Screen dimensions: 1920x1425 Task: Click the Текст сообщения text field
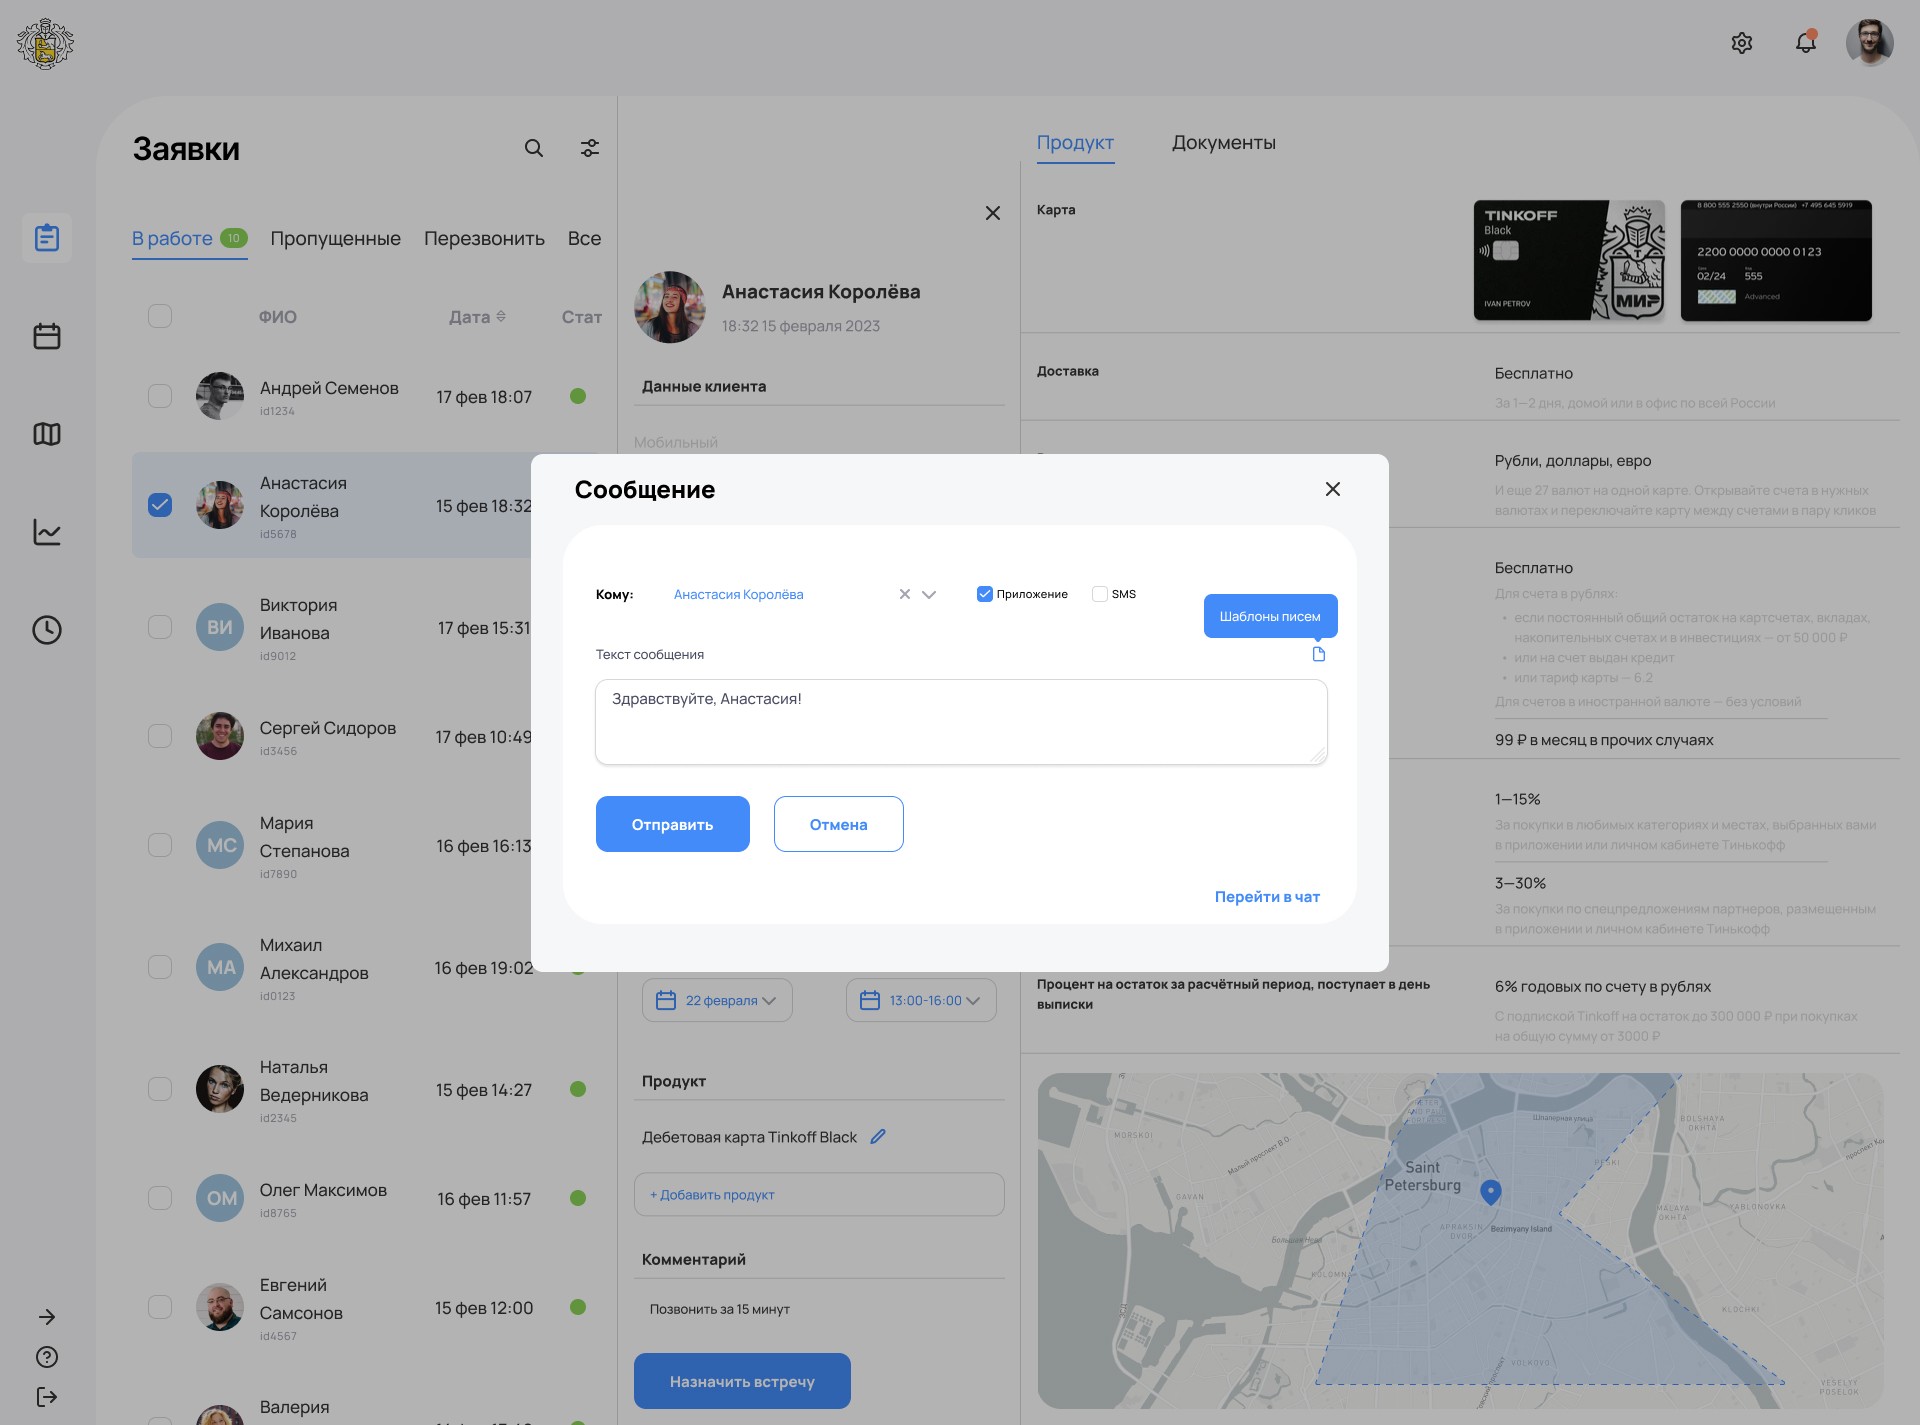click(x=960, y=722)
